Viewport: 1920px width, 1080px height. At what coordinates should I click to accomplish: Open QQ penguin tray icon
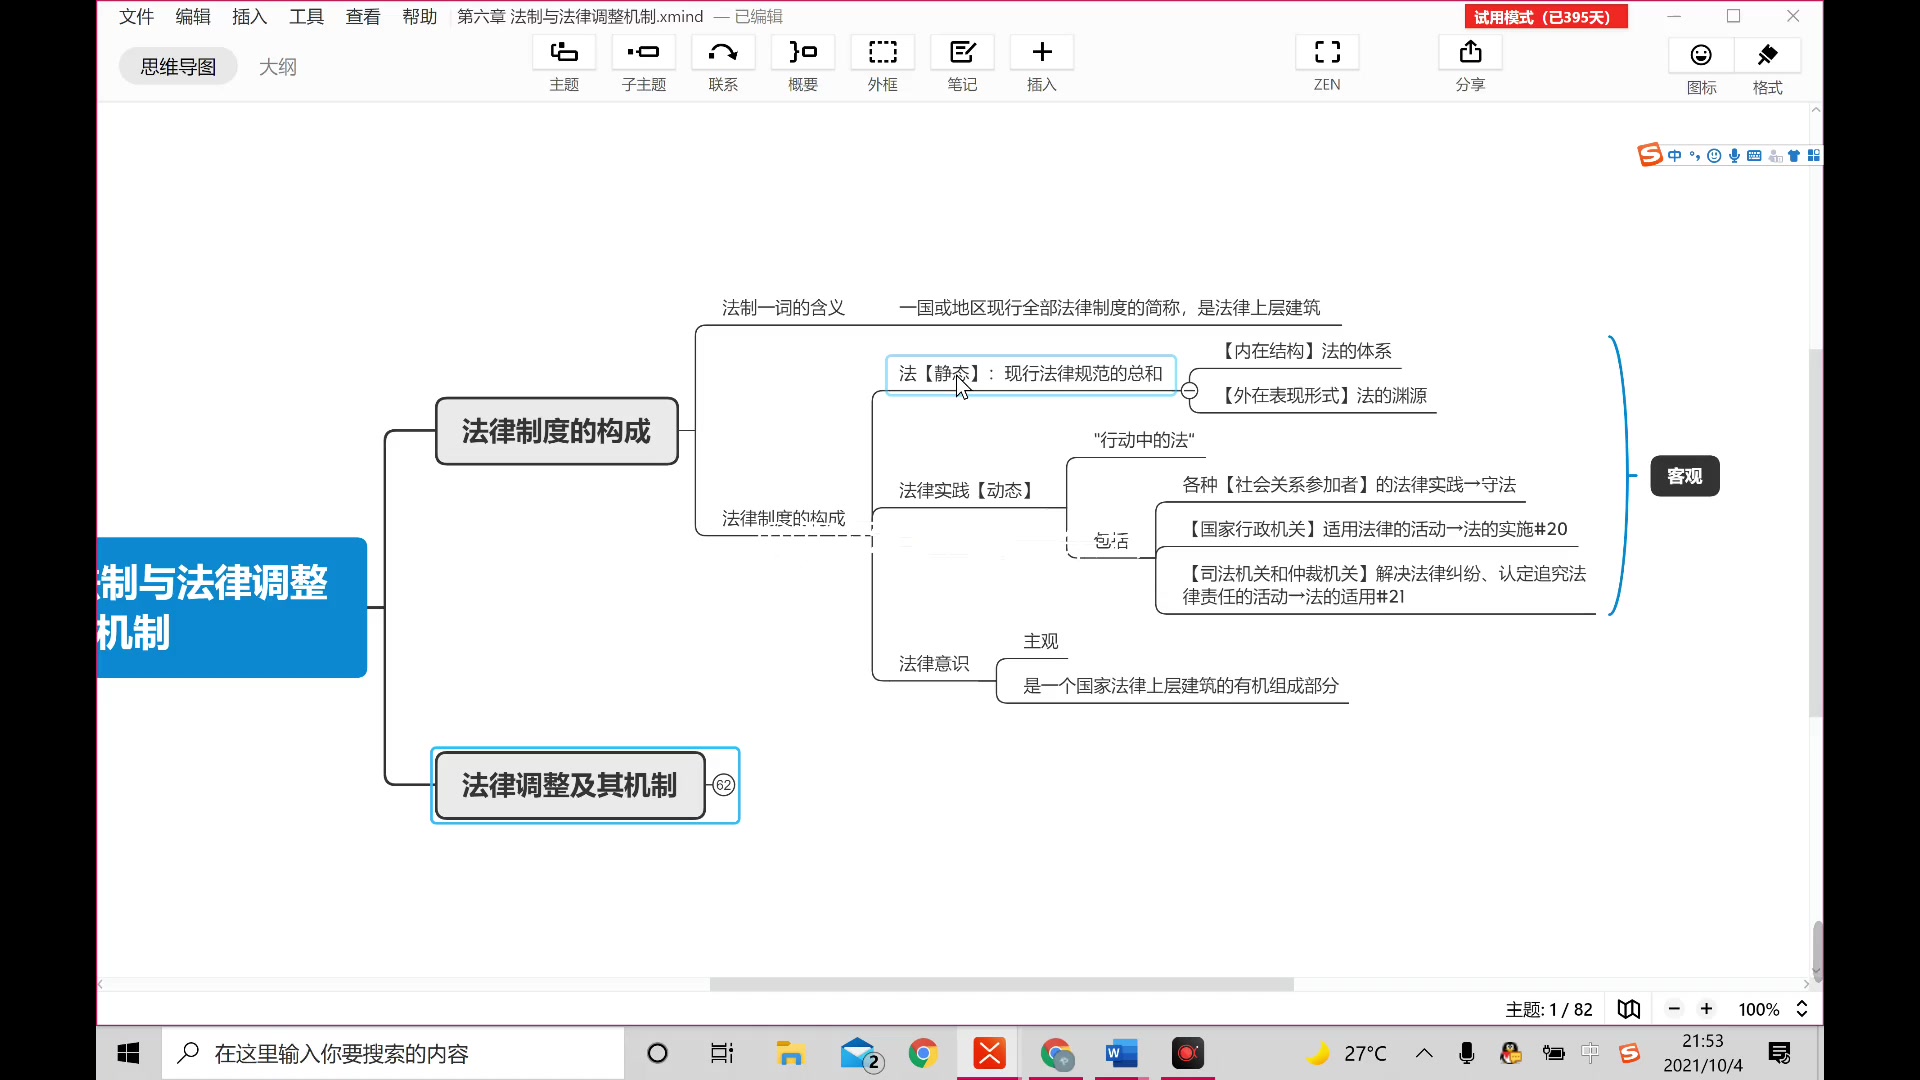pyautogui.click(x=1510, y=1053)
